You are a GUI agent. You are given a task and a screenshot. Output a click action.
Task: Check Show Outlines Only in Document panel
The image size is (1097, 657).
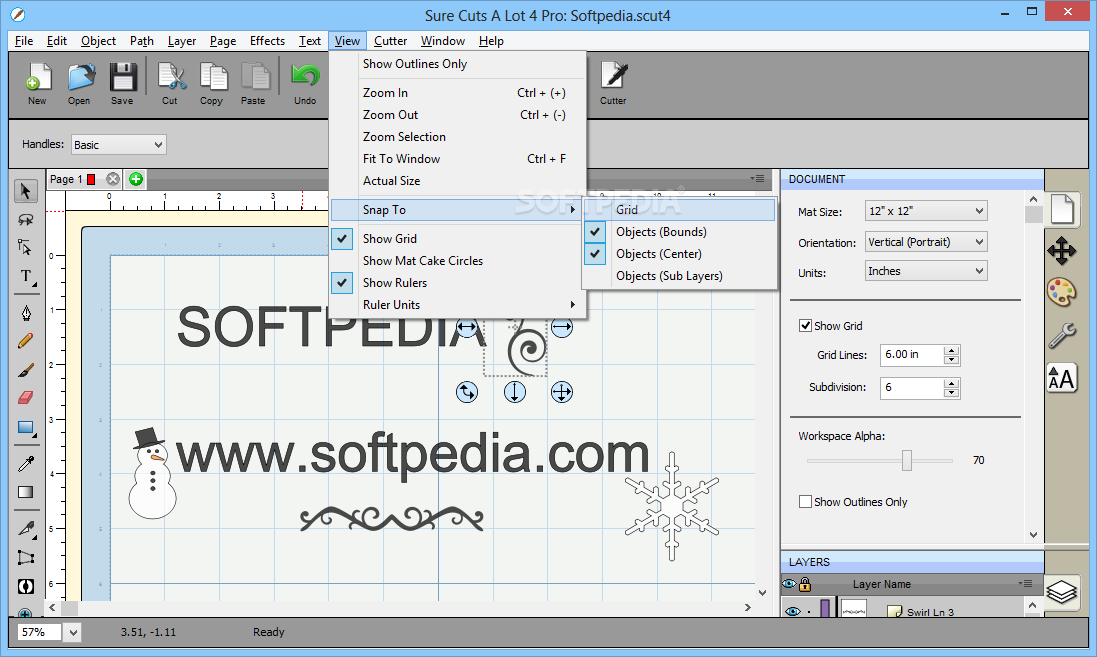[x=805, y=502]
